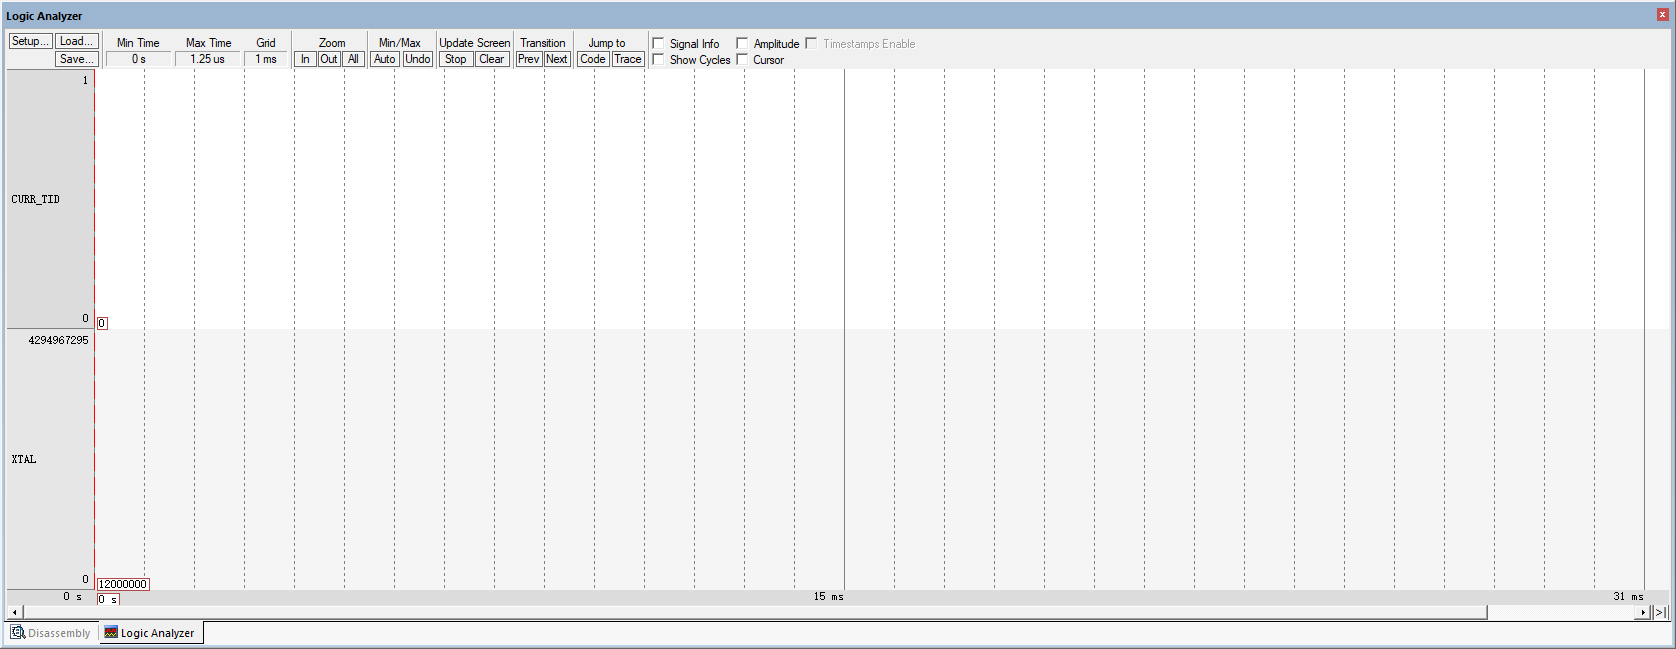Click the Load... button
Image resolution: width=1676 pixels, height=649 pixels.
(x=77, y=41)
